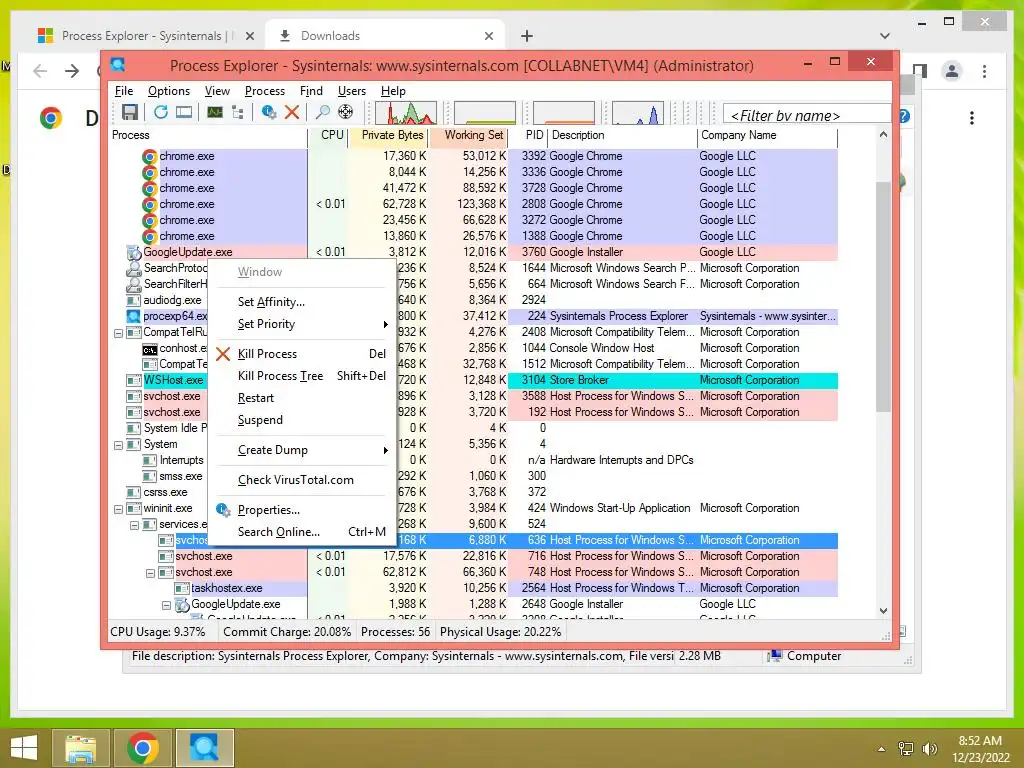This screenshot has height=768, width=1024.
Task: Collapse the svchost.exe PID 748 node
Action: coord(150,573)
